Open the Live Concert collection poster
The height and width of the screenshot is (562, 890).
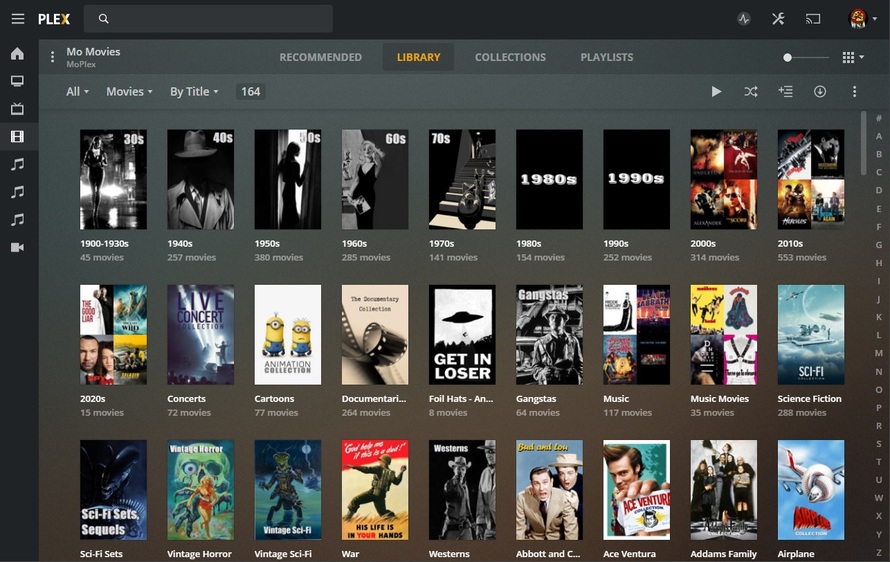coord(200,335)
